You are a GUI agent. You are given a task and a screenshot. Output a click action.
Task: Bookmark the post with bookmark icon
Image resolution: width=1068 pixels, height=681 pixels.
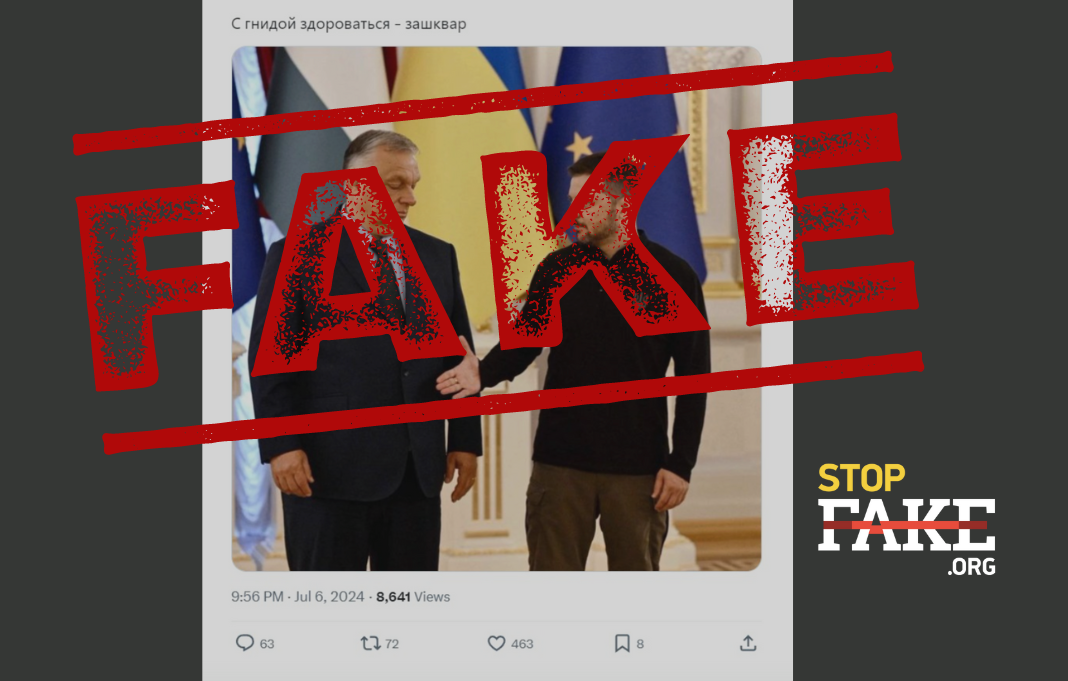tap(622, 643)
